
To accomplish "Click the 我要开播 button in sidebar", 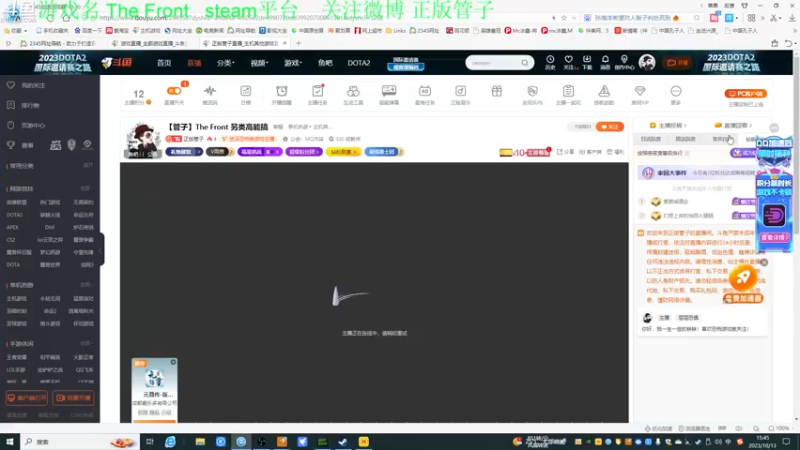I will [x=73, y=398].
